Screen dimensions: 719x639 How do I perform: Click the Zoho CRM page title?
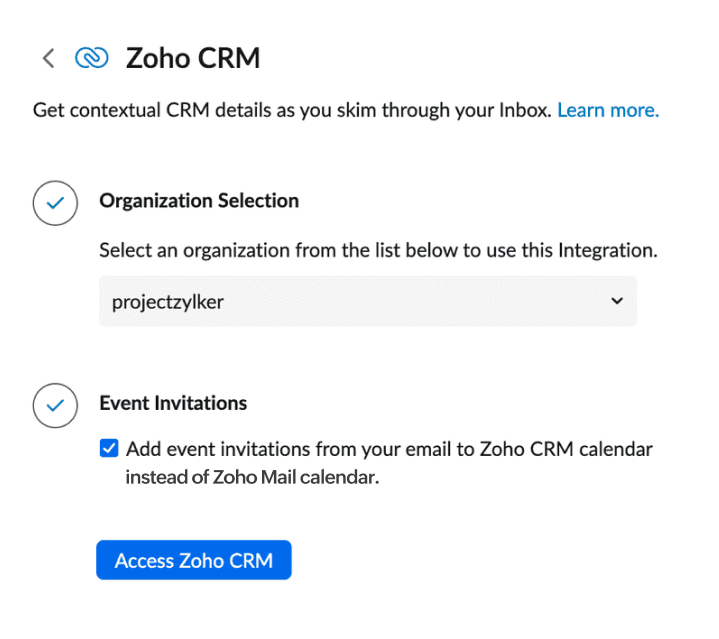pyautogui.click(x=192, y=58)
